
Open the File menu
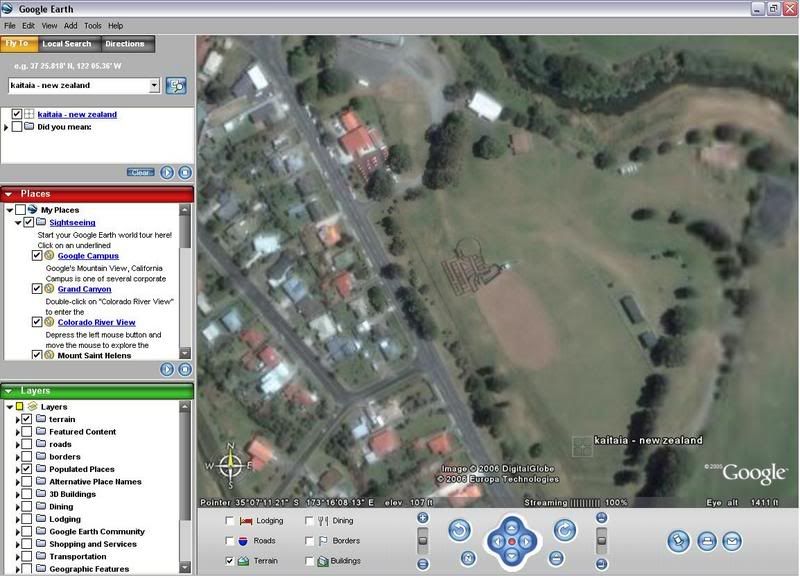tap(10, 26)
